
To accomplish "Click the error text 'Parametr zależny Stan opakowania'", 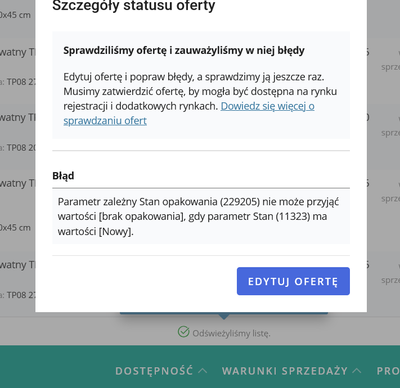I will 198,216.
